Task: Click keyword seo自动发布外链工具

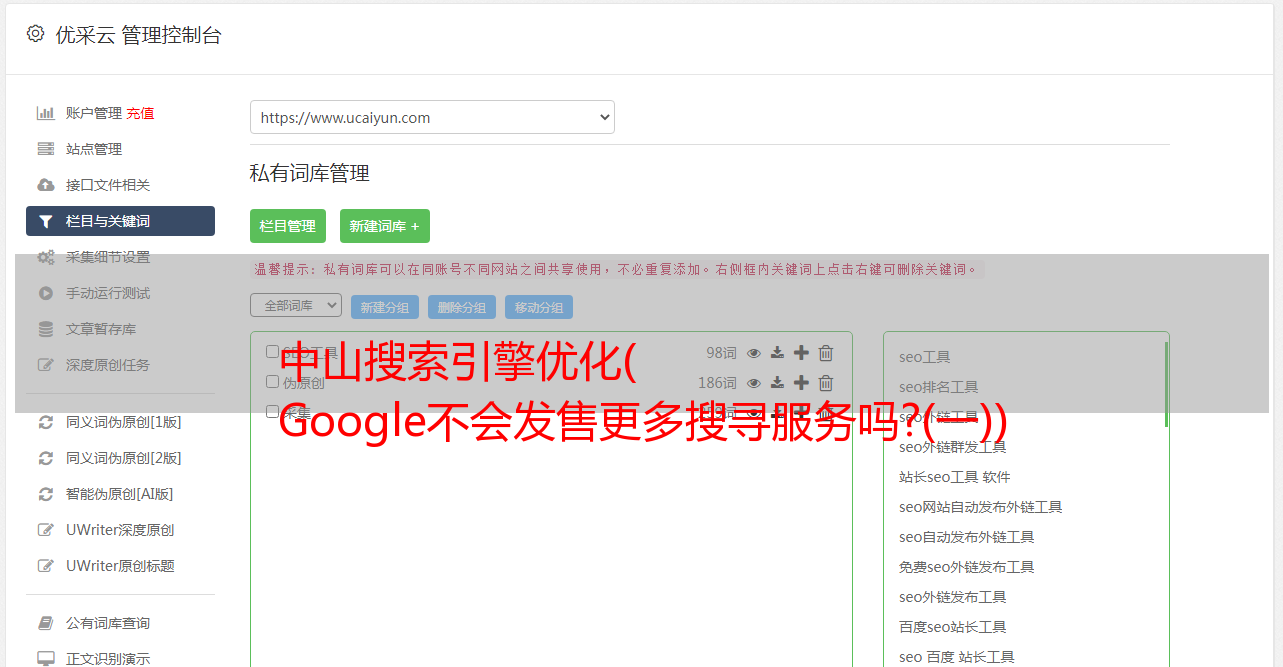Action: tap(967, 537)
